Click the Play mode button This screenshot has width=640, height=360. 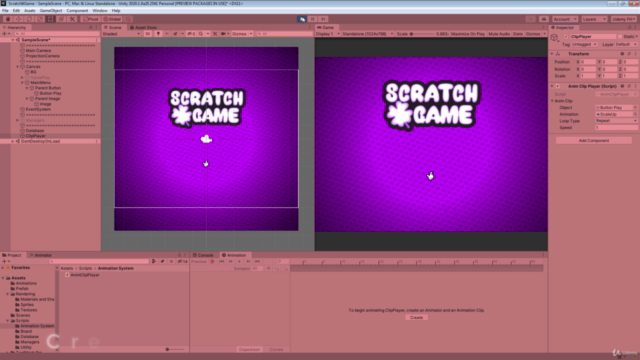(302, 19)
